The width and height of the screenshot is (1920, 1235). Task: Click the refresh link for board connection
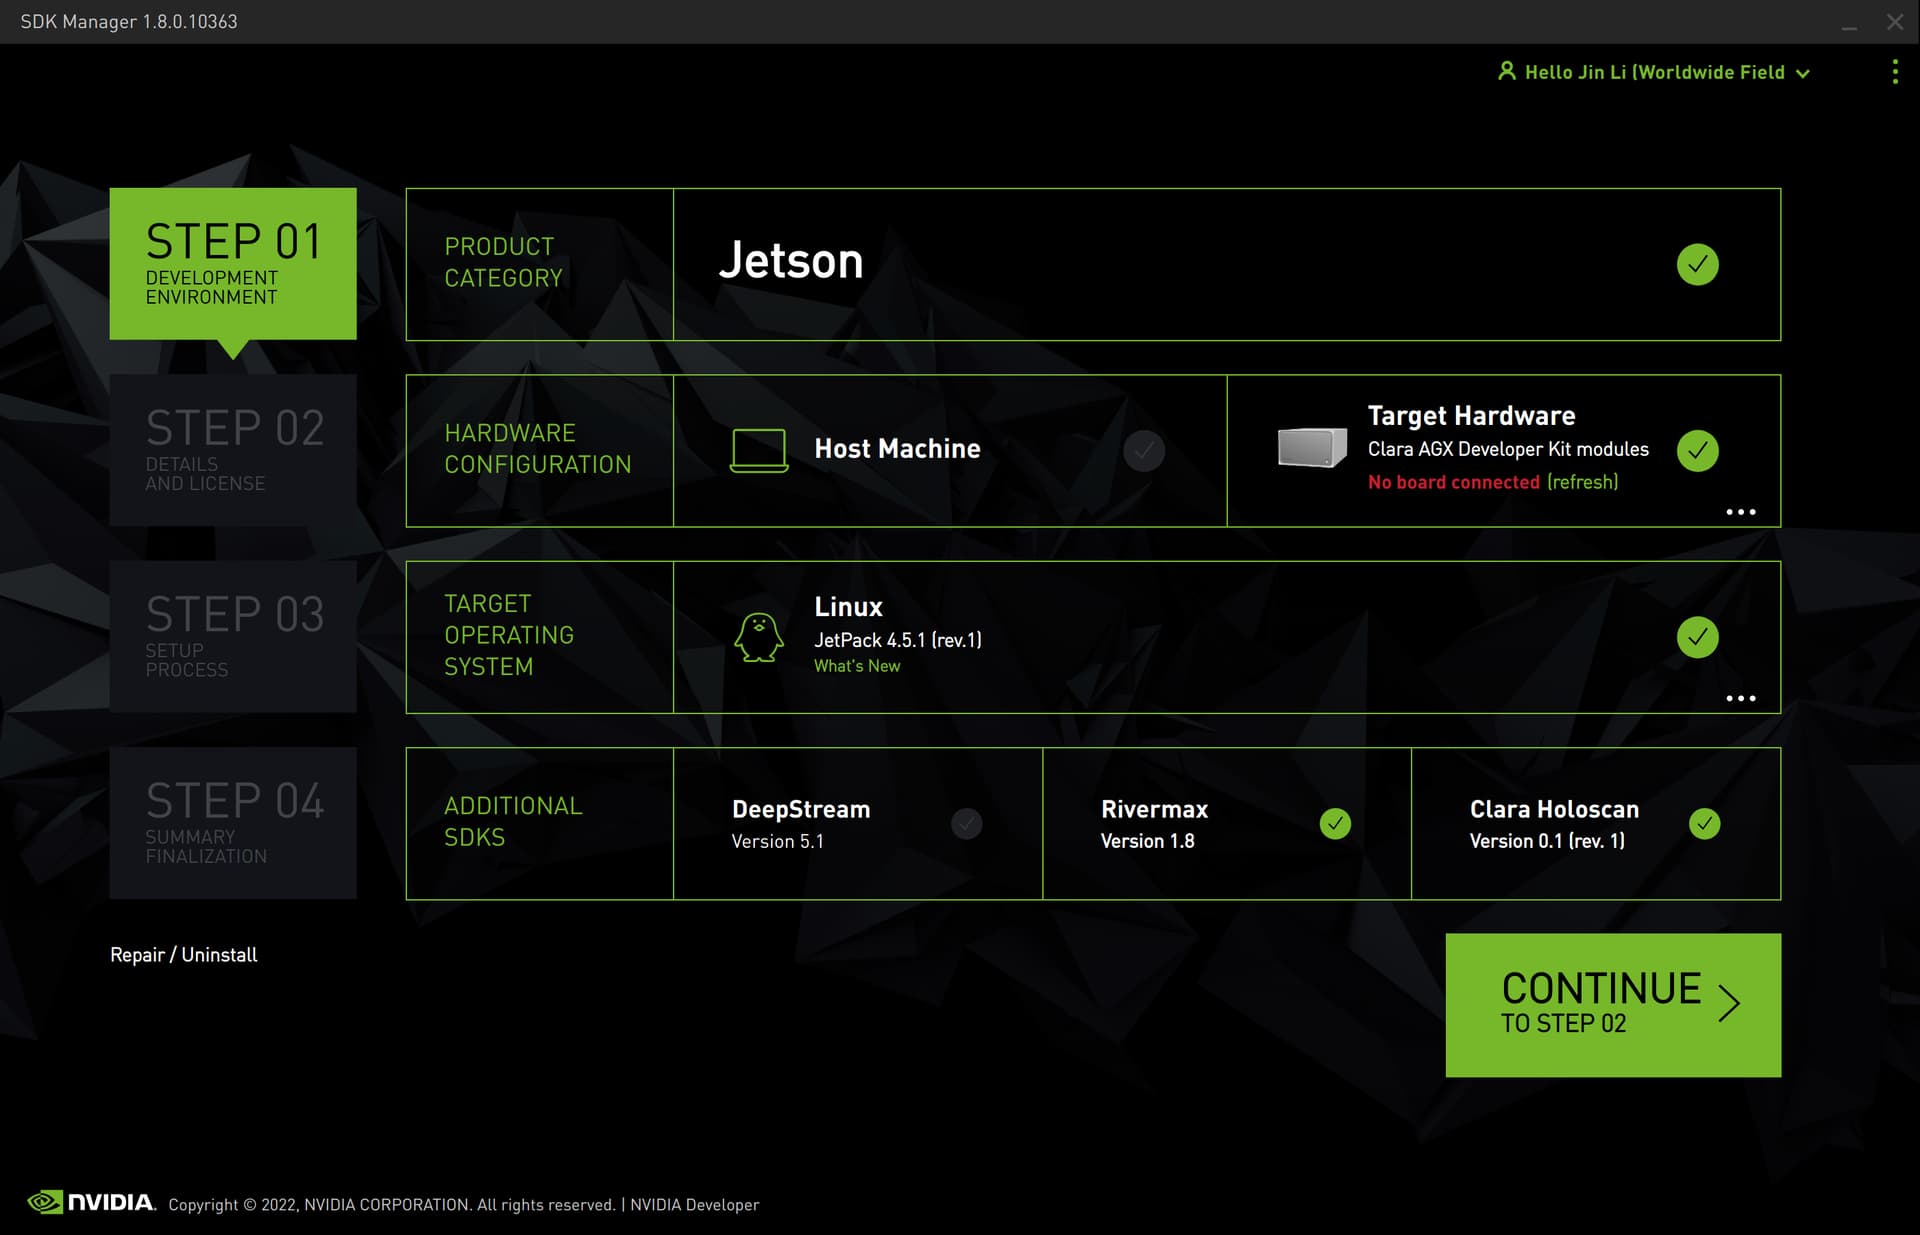click(x=1582, y=482)
